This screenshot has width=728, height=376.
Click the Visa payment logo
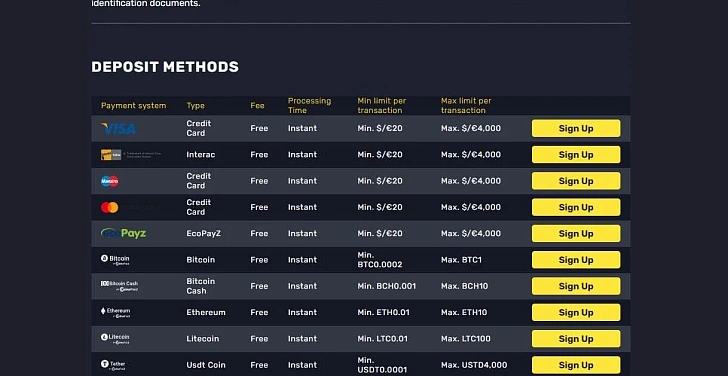118,129
